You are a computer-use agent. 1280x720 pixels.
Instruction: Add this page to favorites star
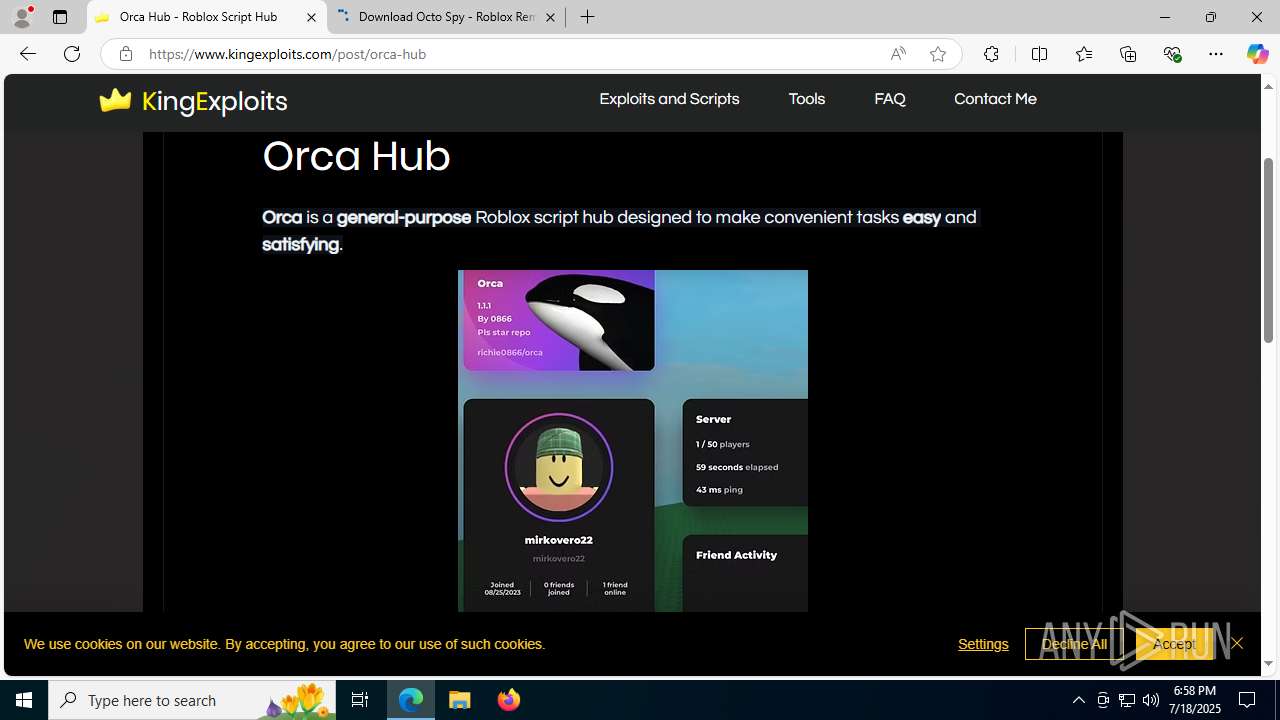coord(937,54)
